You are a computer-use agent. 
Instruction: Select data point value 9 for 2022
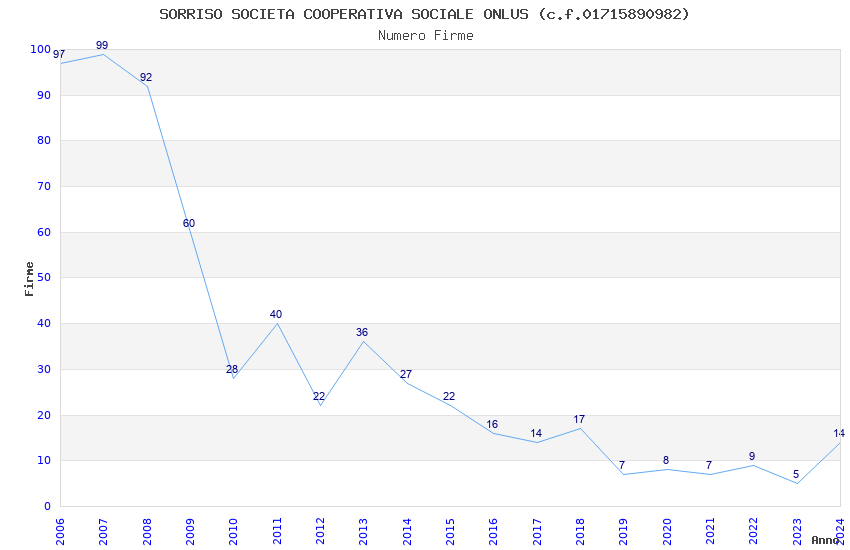pyautogui.click(x=752, y=457)
